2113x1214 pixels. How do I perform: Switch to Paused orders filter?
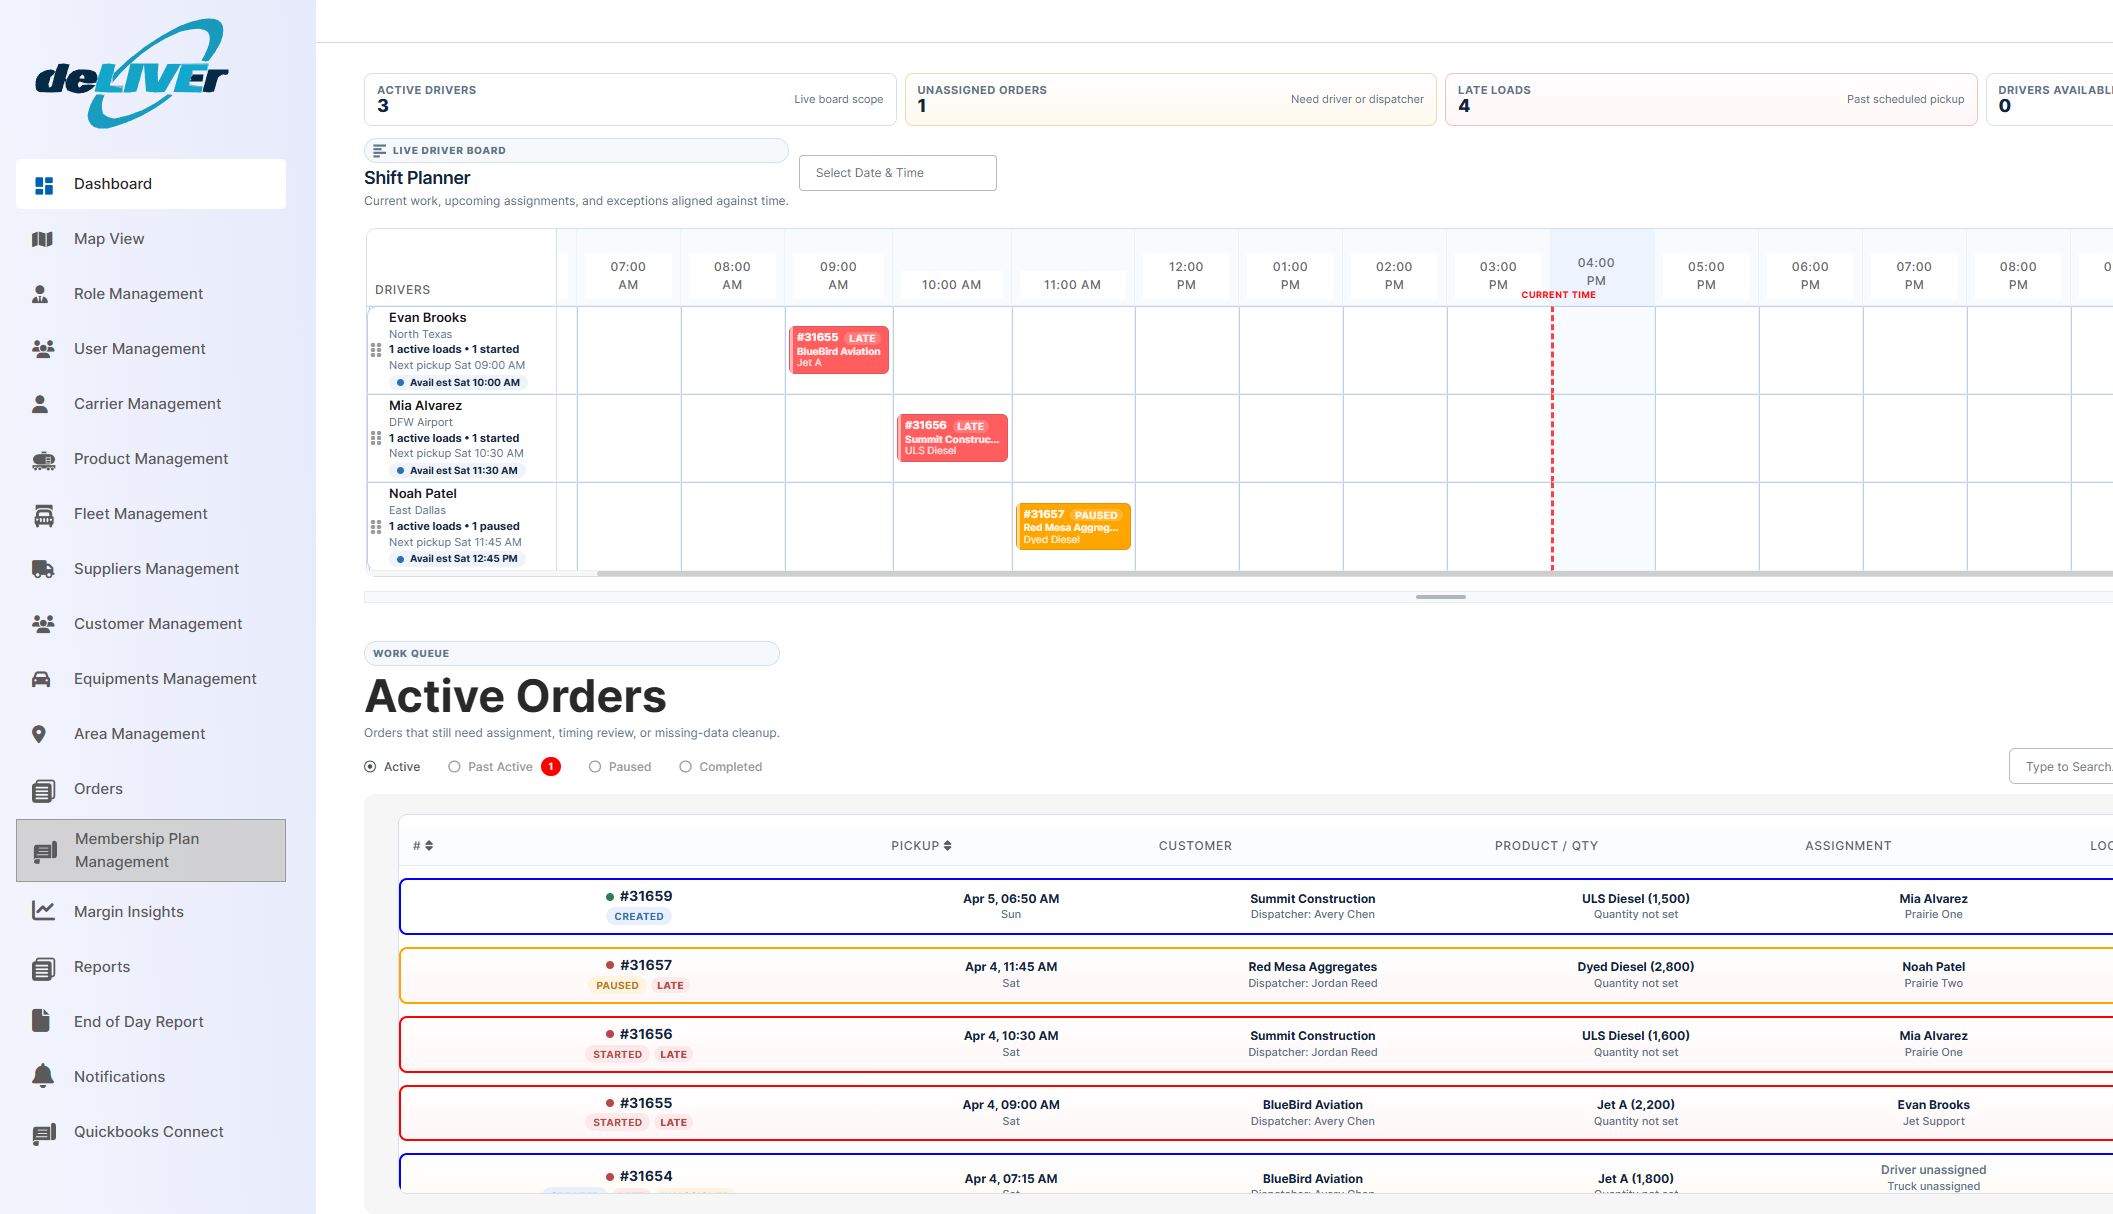(594, 766)
